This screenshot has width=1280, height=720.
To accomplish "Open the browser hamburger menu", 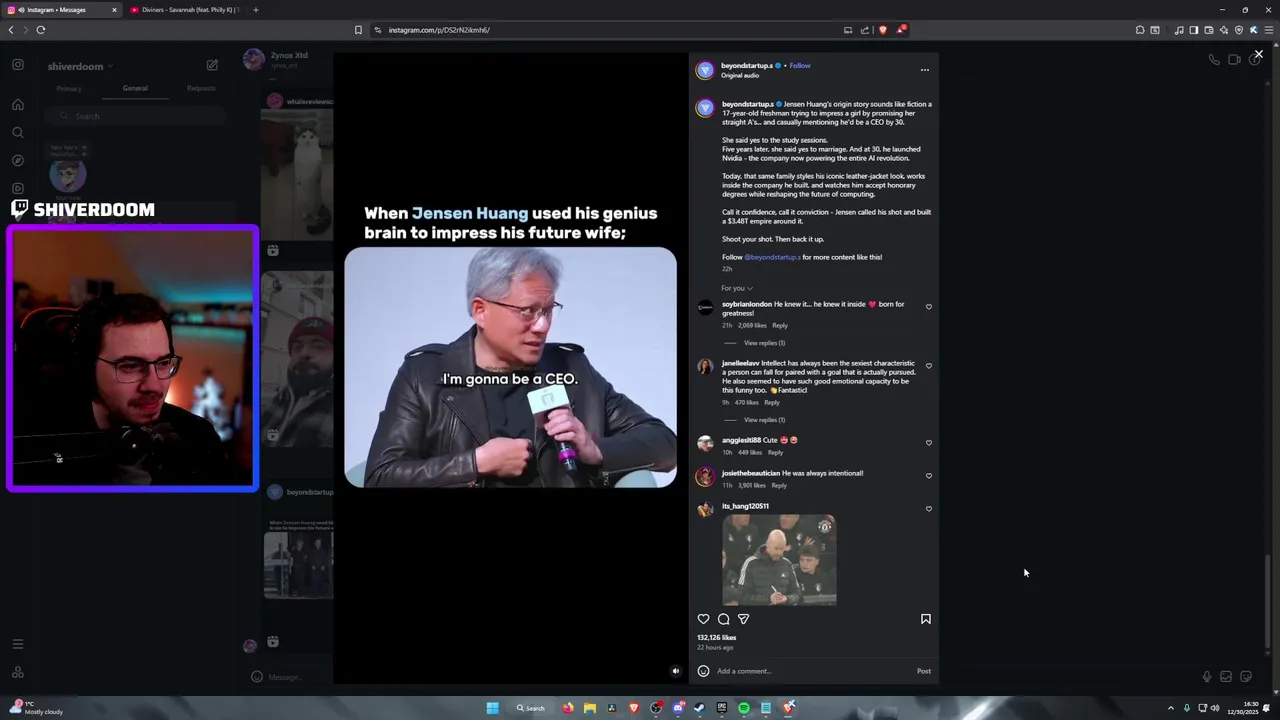I will pyautogui.click(x=1269, y=30).
